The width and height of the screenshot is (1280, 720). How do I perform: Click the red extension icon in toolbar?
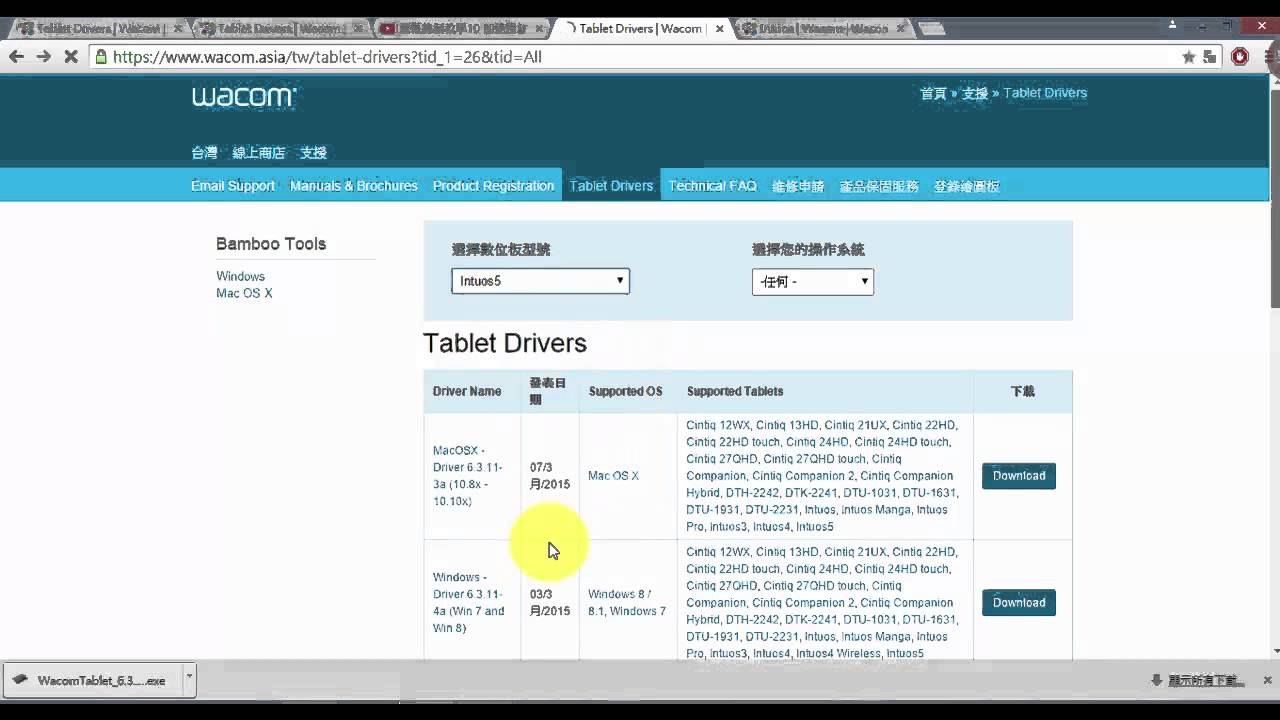1240,57
